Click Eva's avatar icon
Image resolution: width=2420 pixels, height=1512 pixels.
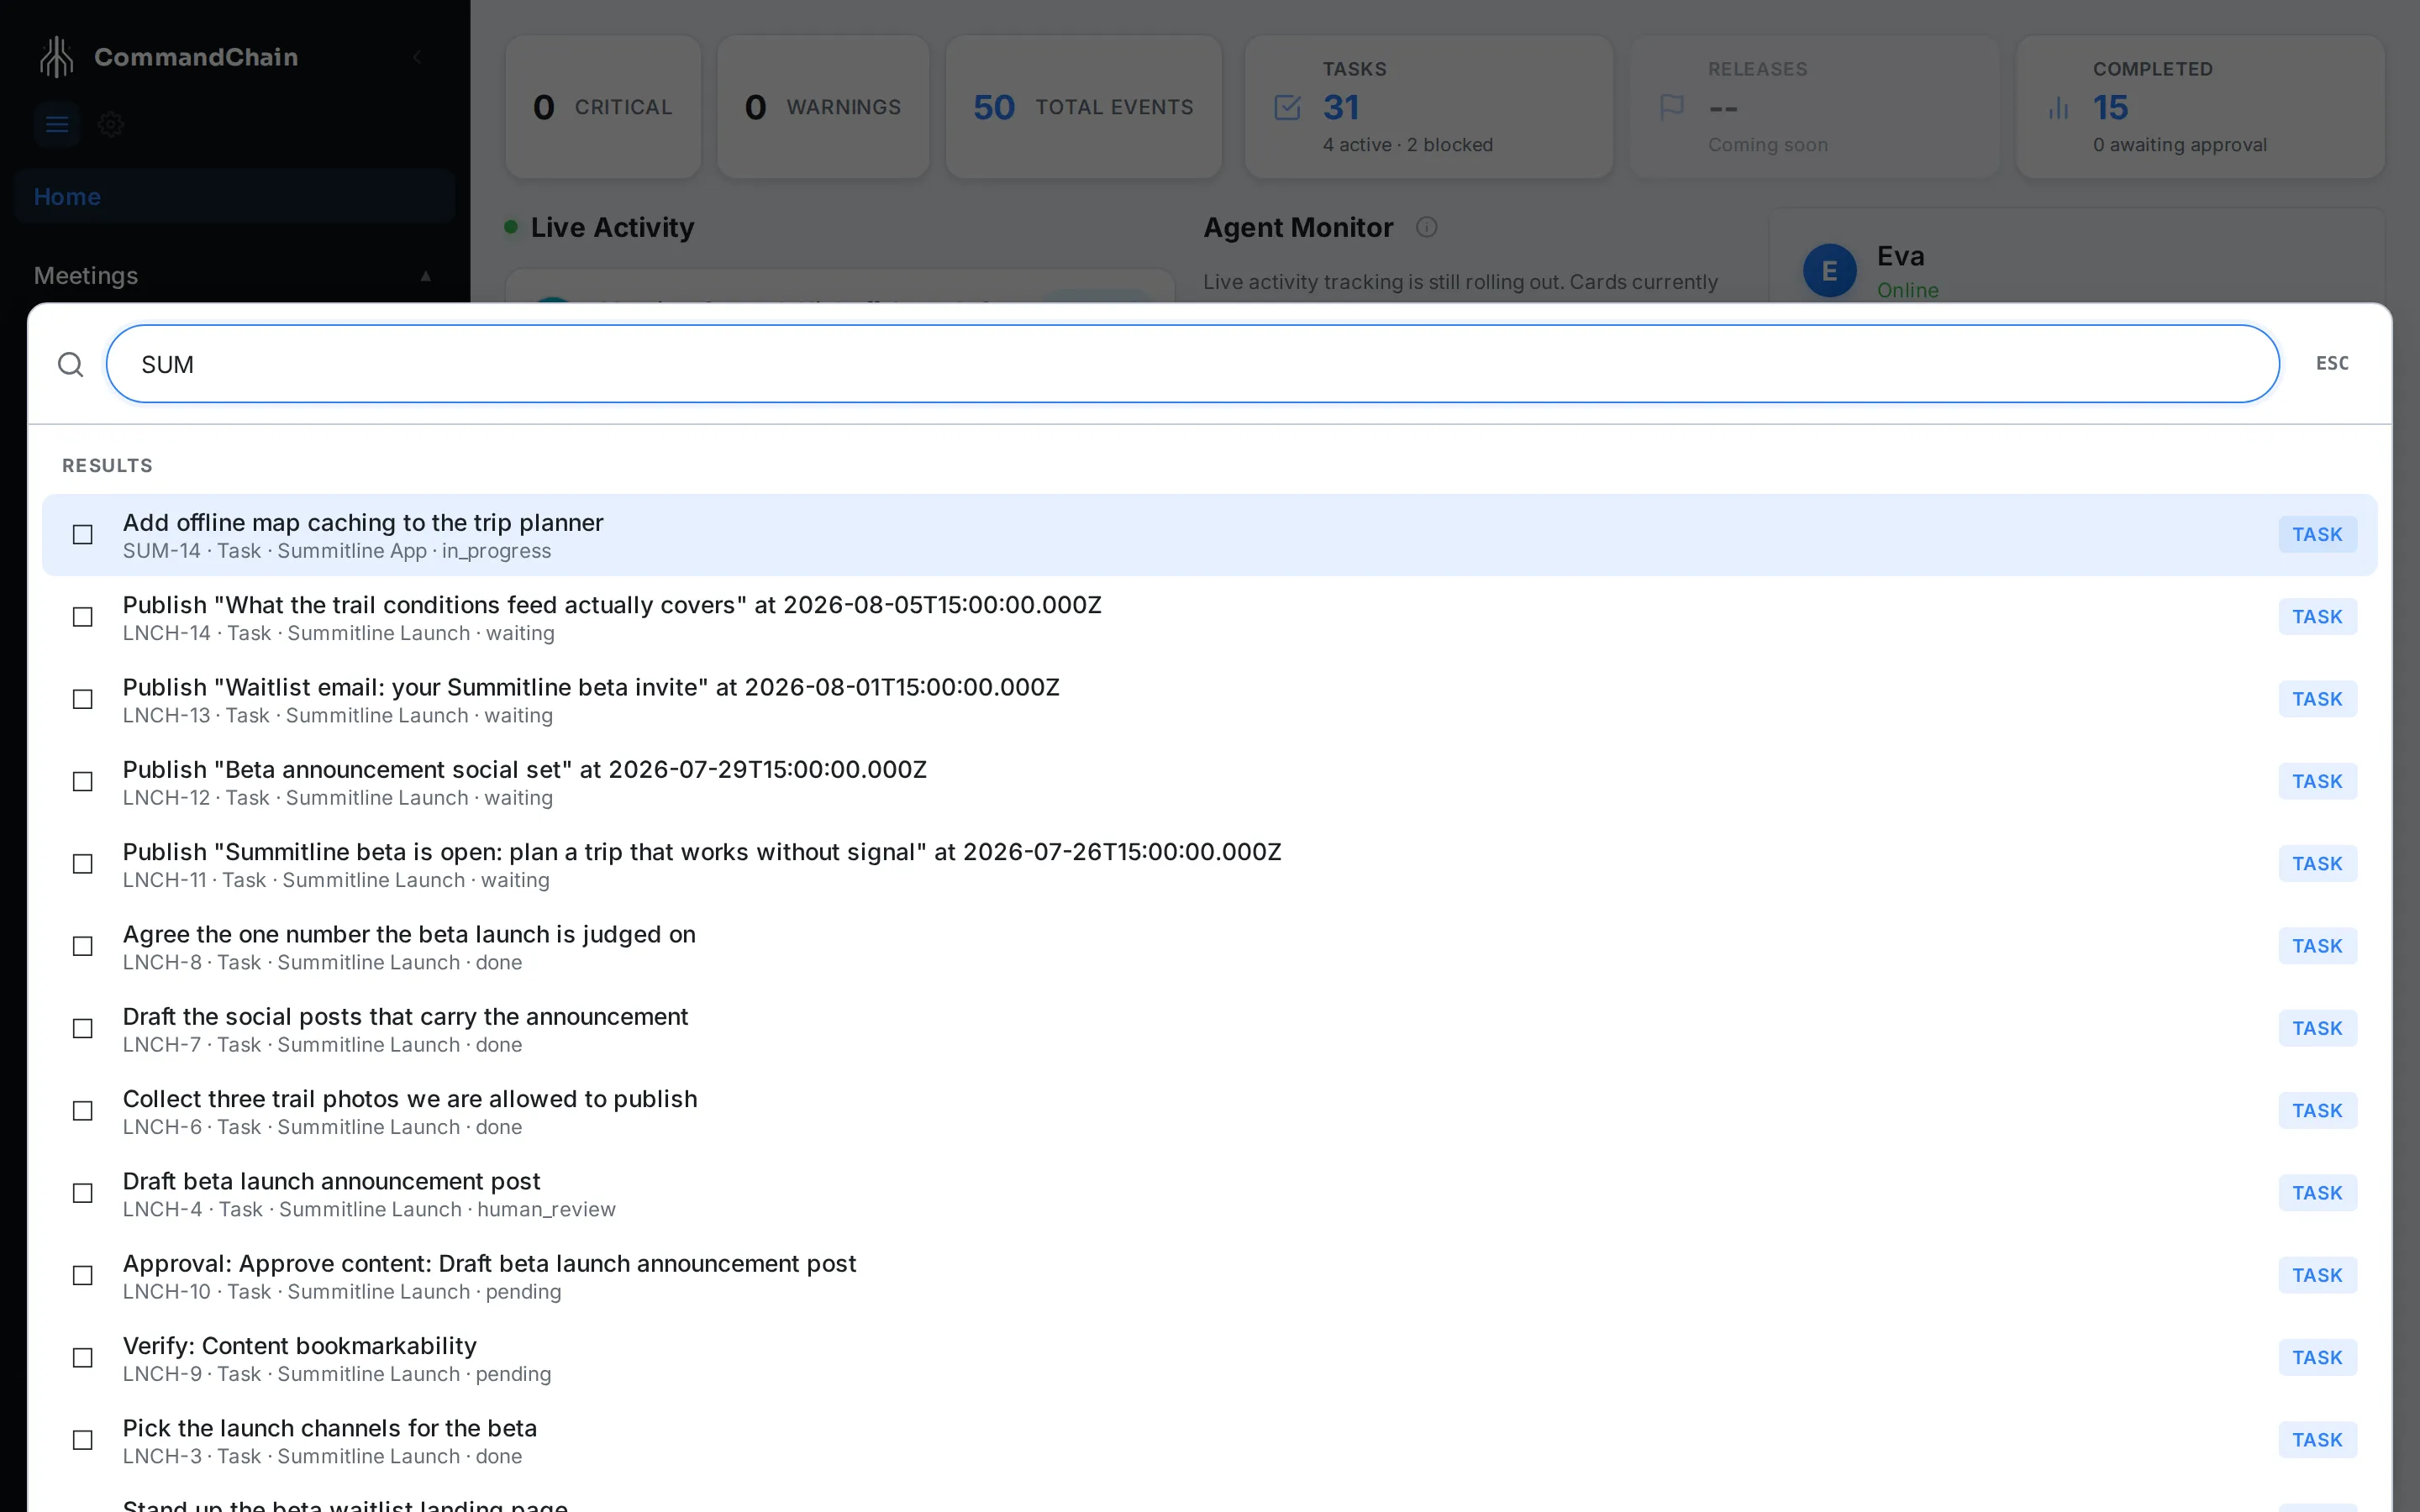coord(1829,270)
